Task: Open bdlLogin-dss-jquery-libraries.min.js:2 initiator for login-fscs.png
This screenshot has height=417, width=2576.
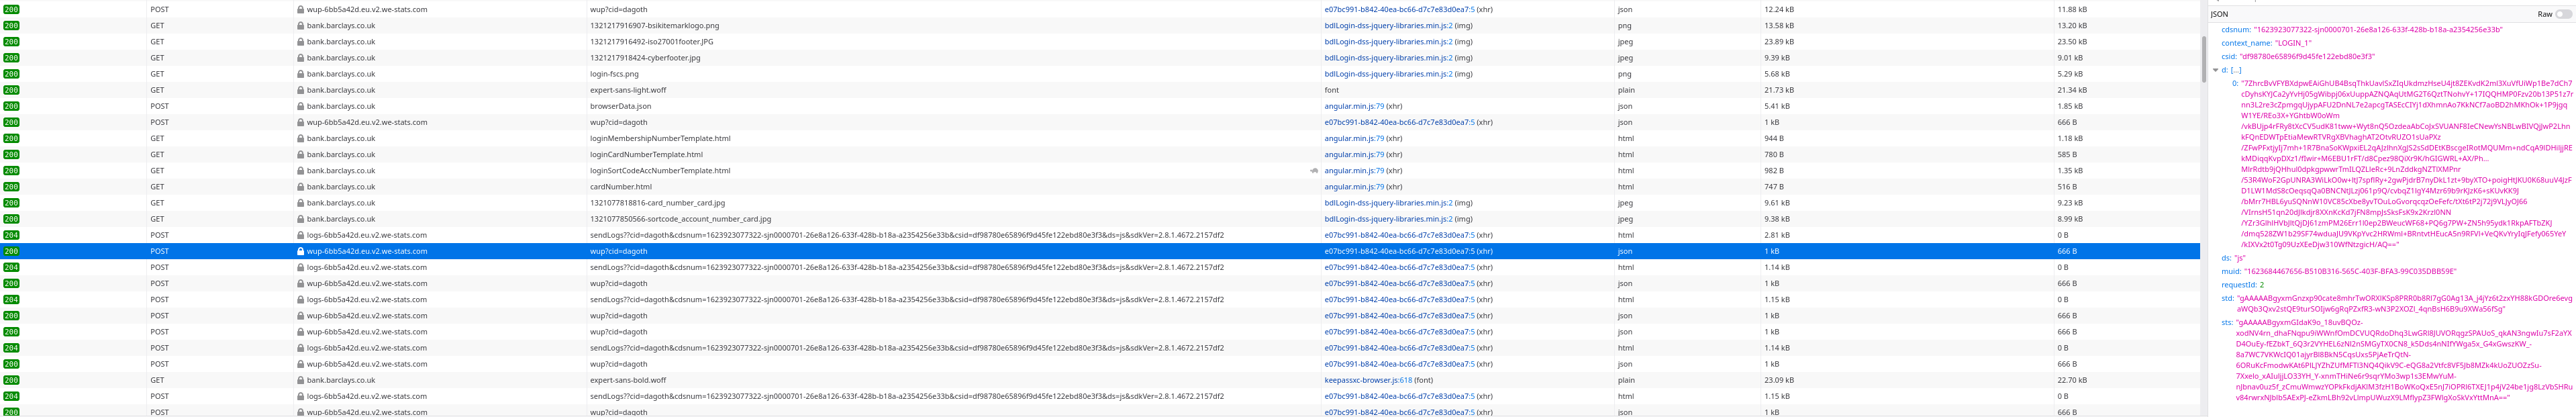Action: coord(1388,74)
